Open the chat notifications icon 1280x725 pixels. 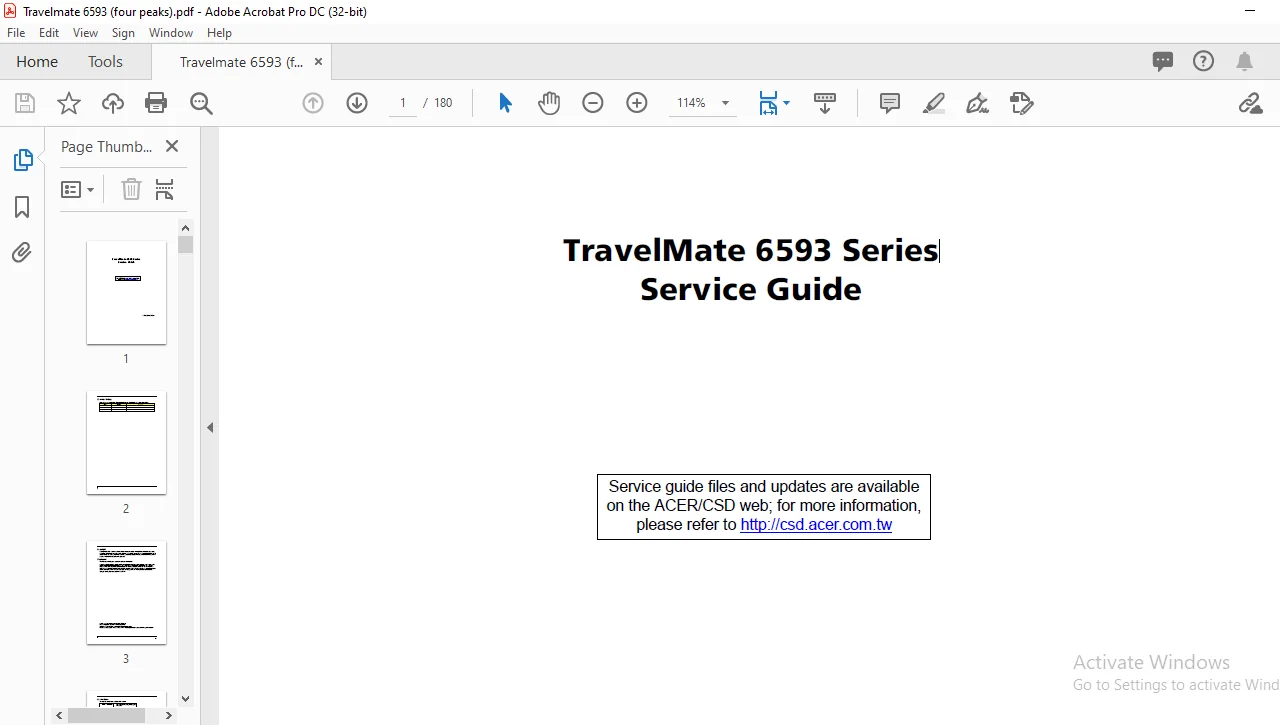[1163, 61]
